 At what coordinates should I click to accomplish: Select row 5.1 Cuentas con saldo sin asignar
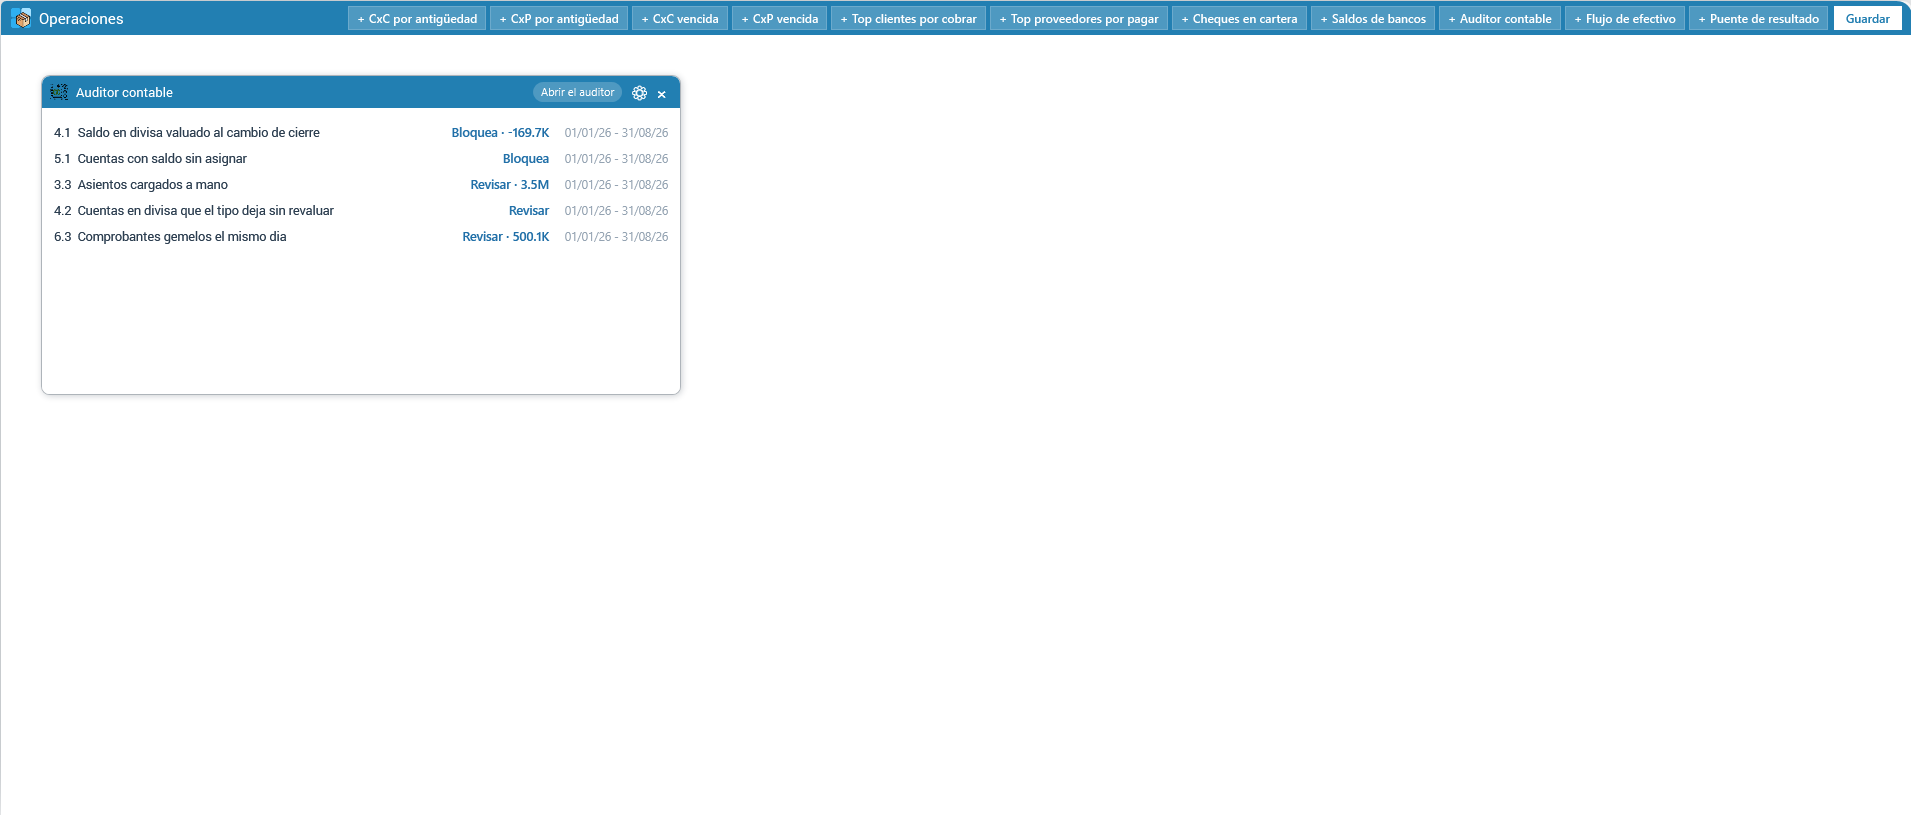[x=361, y=159]
